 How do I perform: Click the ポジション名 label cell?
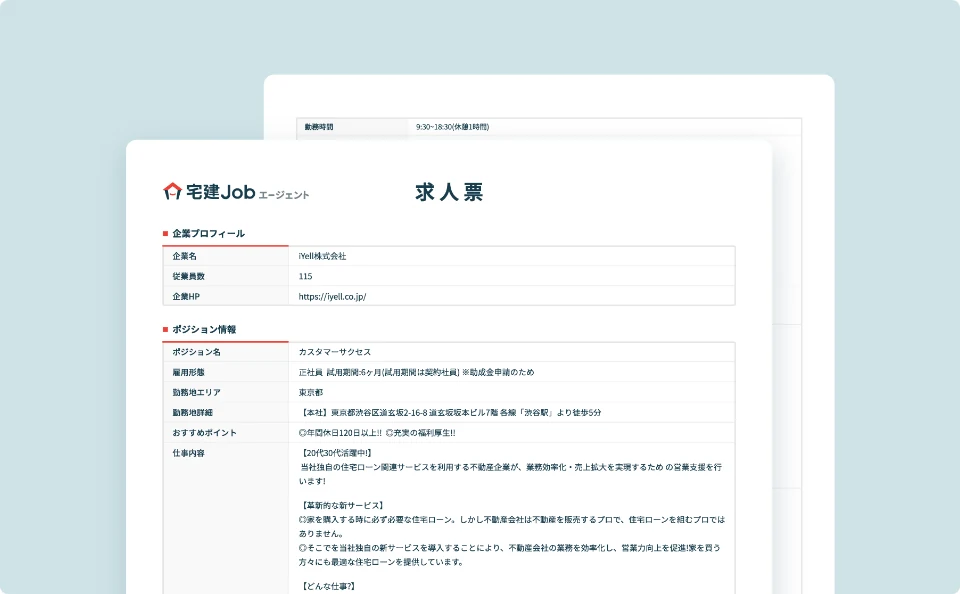(x=225, y=352)
